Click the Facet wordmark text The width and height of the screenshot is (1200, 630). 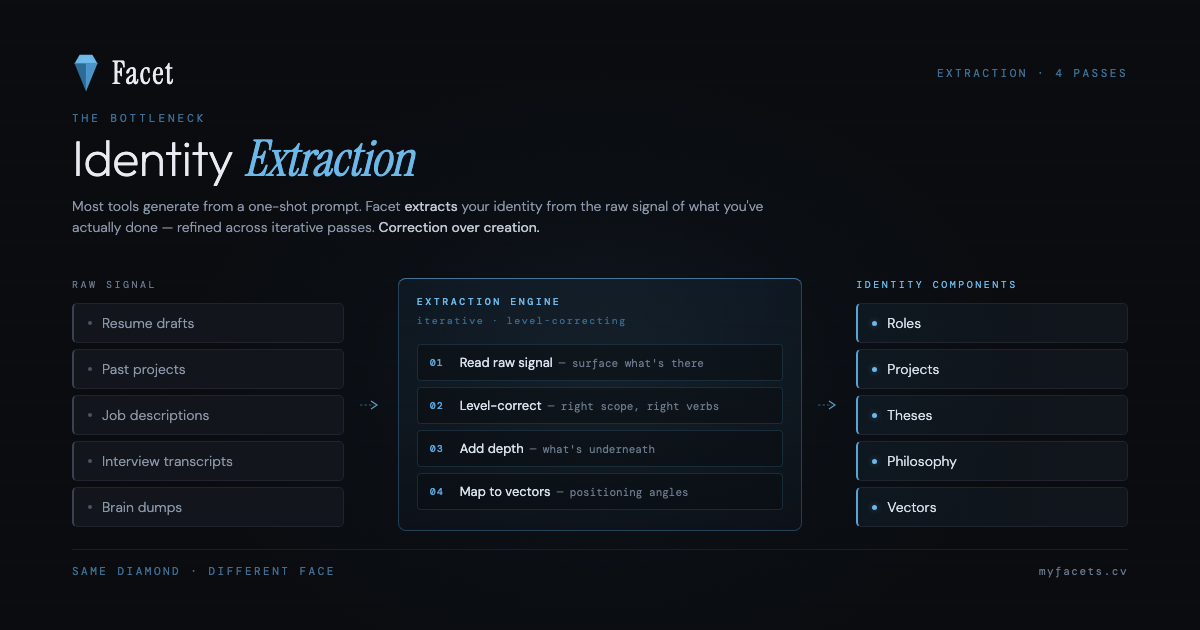(x=142, y=73)
